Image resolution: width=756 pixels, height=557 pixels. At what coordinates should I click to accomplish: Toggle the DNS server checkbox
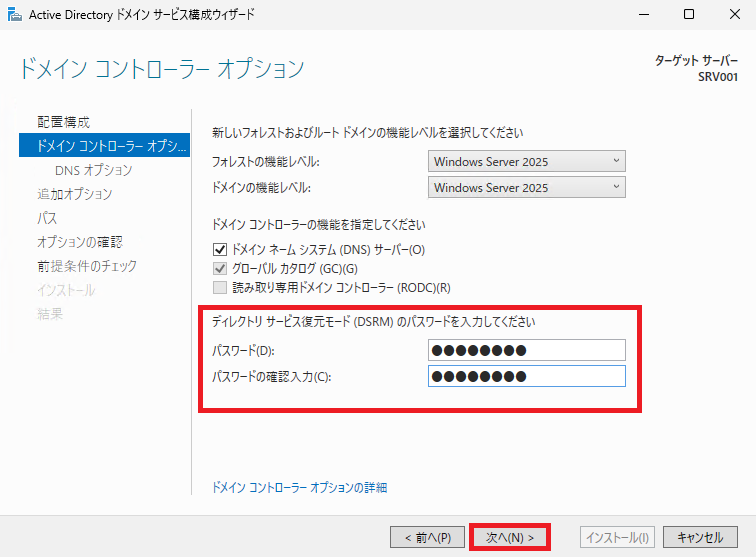tap(220, 249)
